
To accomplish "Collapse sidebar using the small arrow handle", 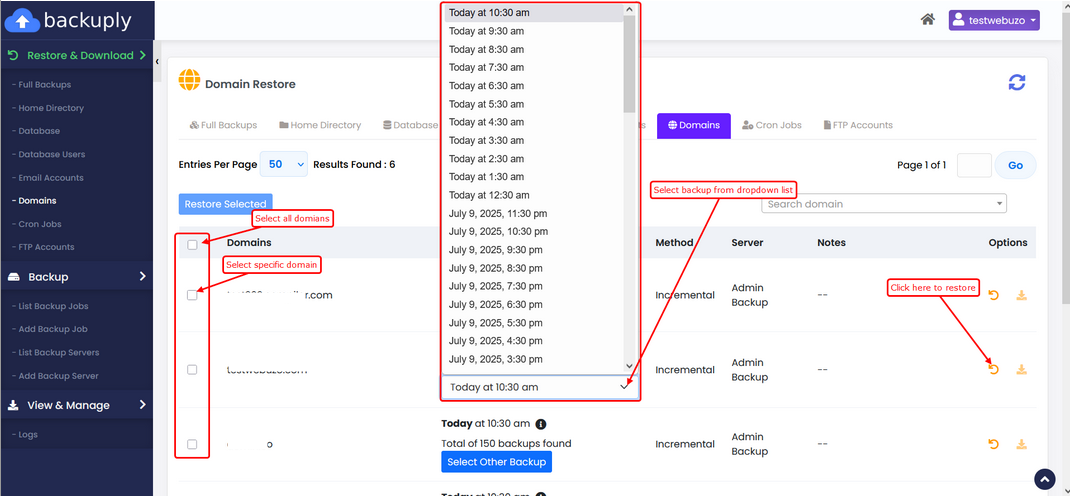I will tap(157, 62).
